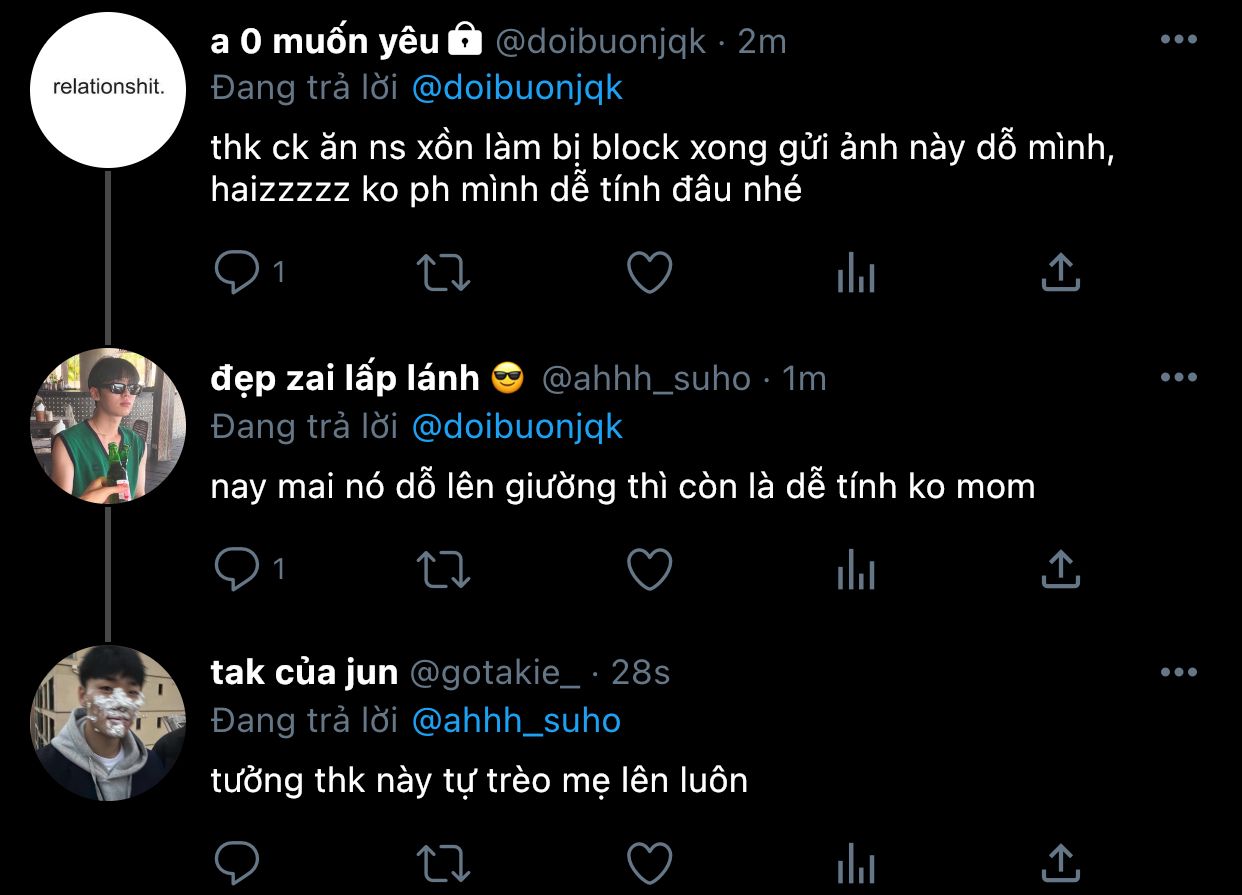The image size is (1242, 895).
Task: Open more options for @gotakie_'s tweet
Action: click(x=1178, y=673)
